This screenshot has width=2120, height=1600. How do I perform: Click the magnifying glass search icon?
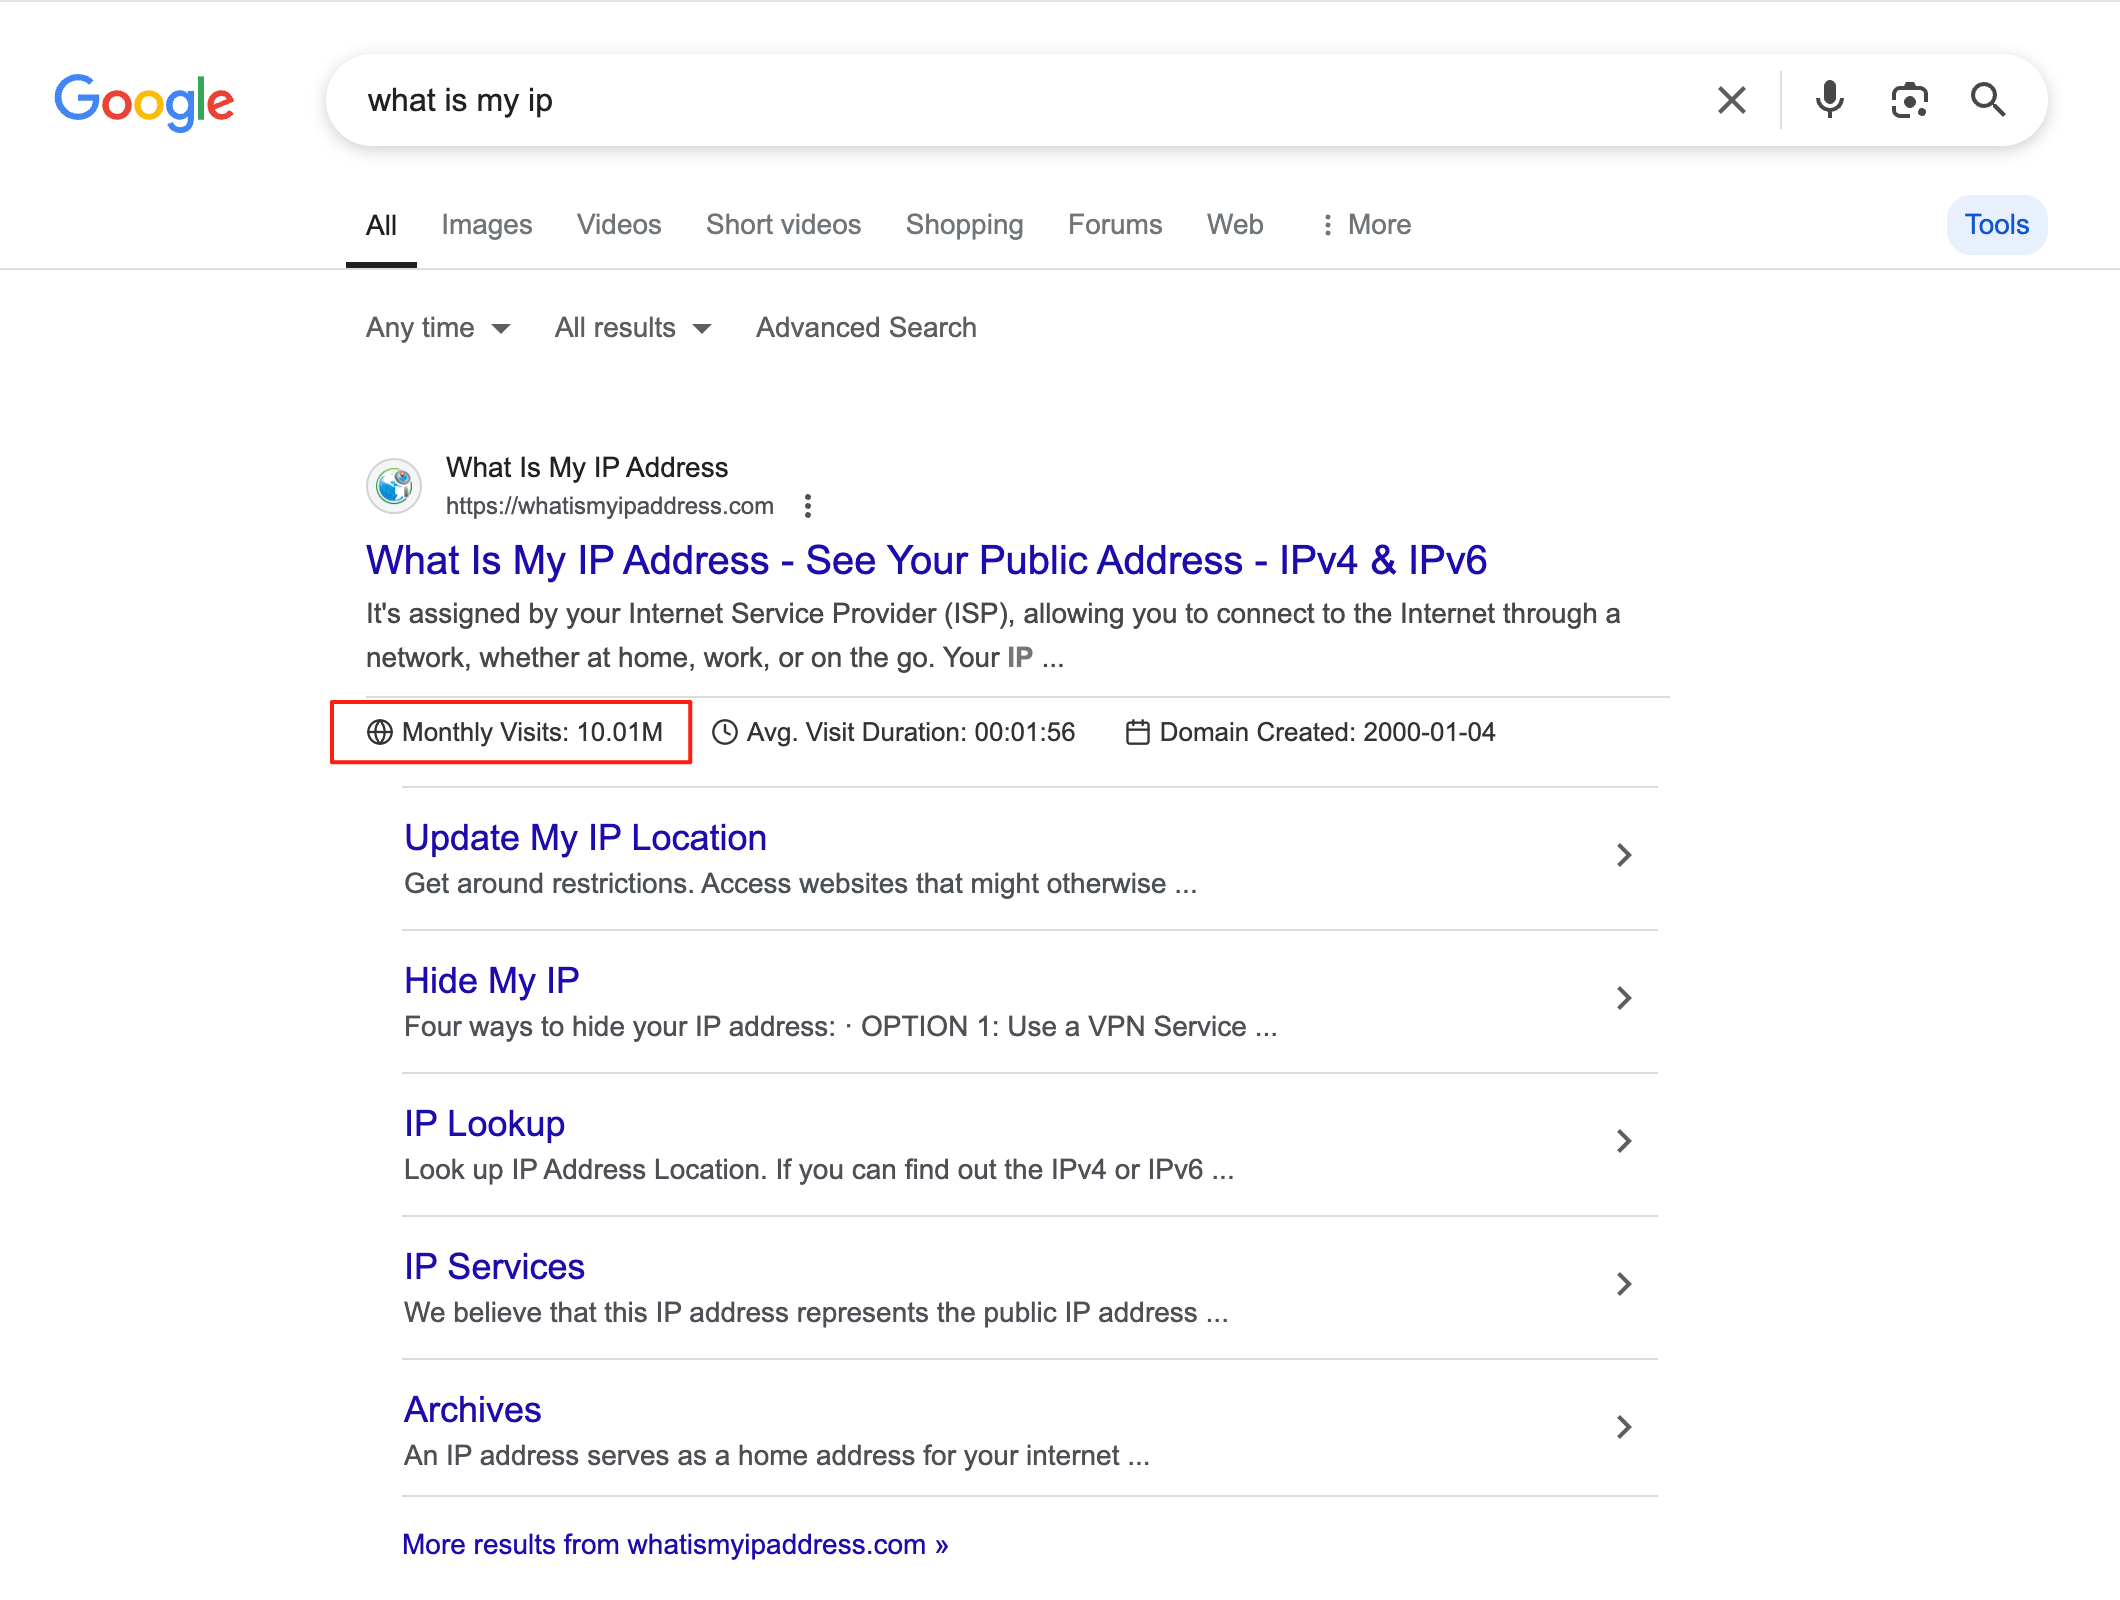[1988, 100]
